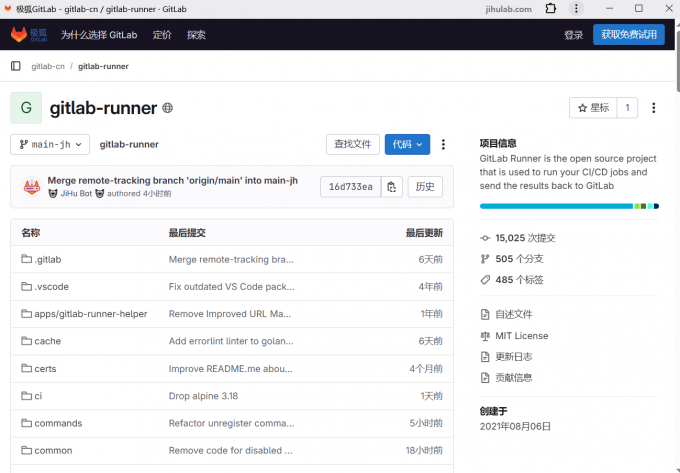
Task: Open the browser extensions puzzle icon
Action: [550, 9]
